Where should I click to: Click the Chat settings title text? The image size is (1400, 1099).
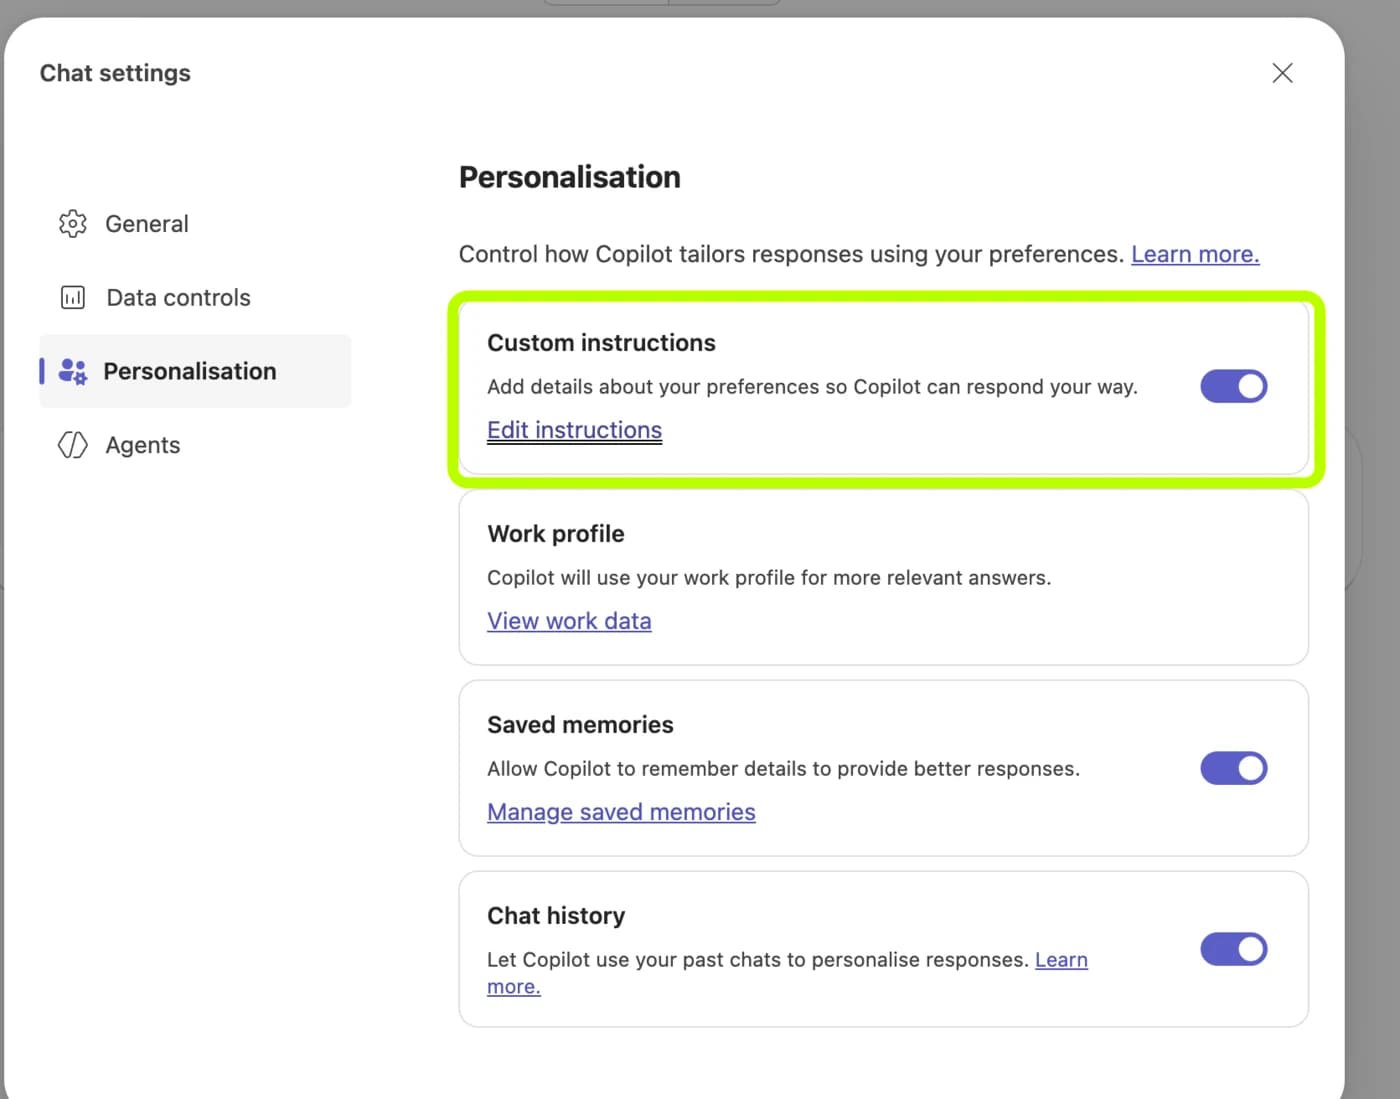coord(115,73)
